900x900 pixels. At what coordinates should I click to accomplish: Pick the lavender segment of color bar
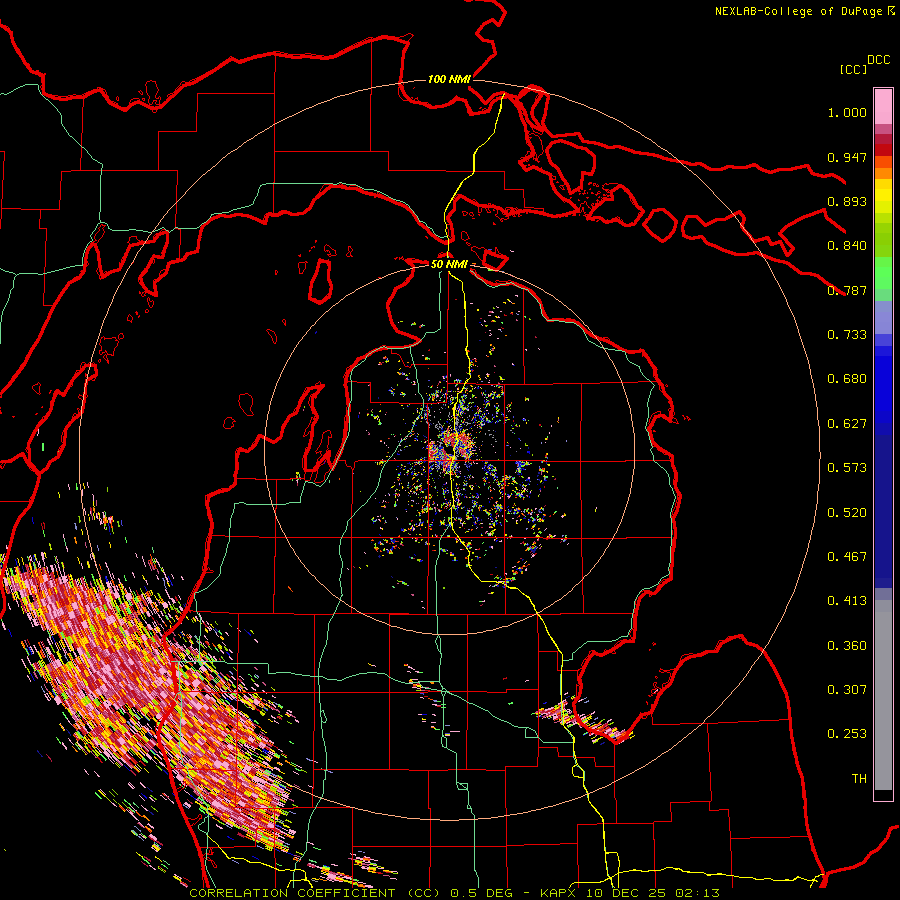click(883, 317)
